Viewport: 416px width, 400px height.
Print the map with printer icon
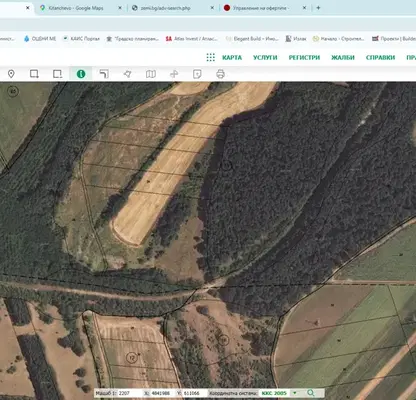[220, 74]
